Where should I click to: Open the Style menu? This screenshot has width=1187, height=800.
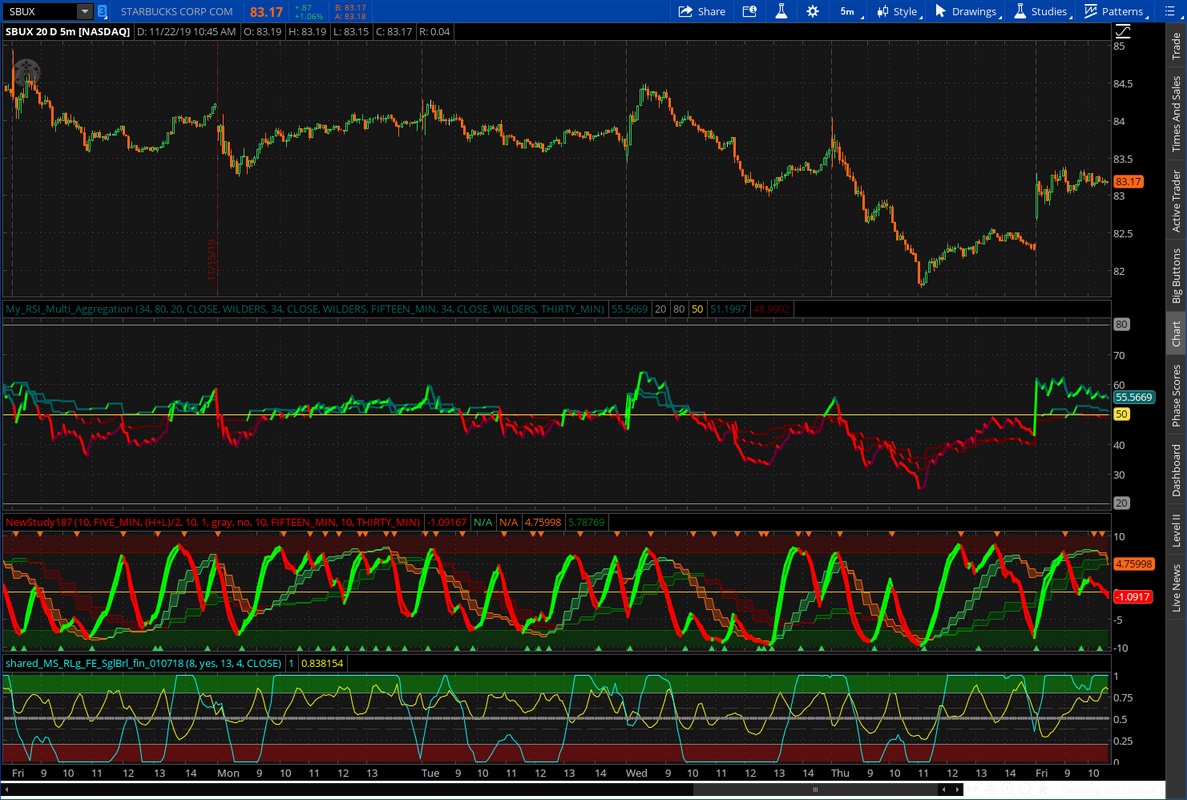point(896,12)
